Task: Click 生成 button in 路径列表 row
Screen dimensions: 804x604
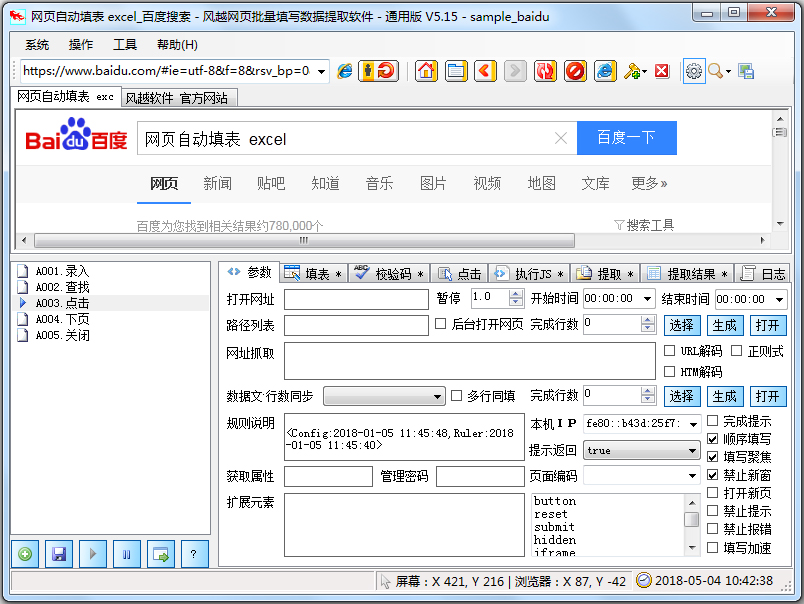Action: 725,325
